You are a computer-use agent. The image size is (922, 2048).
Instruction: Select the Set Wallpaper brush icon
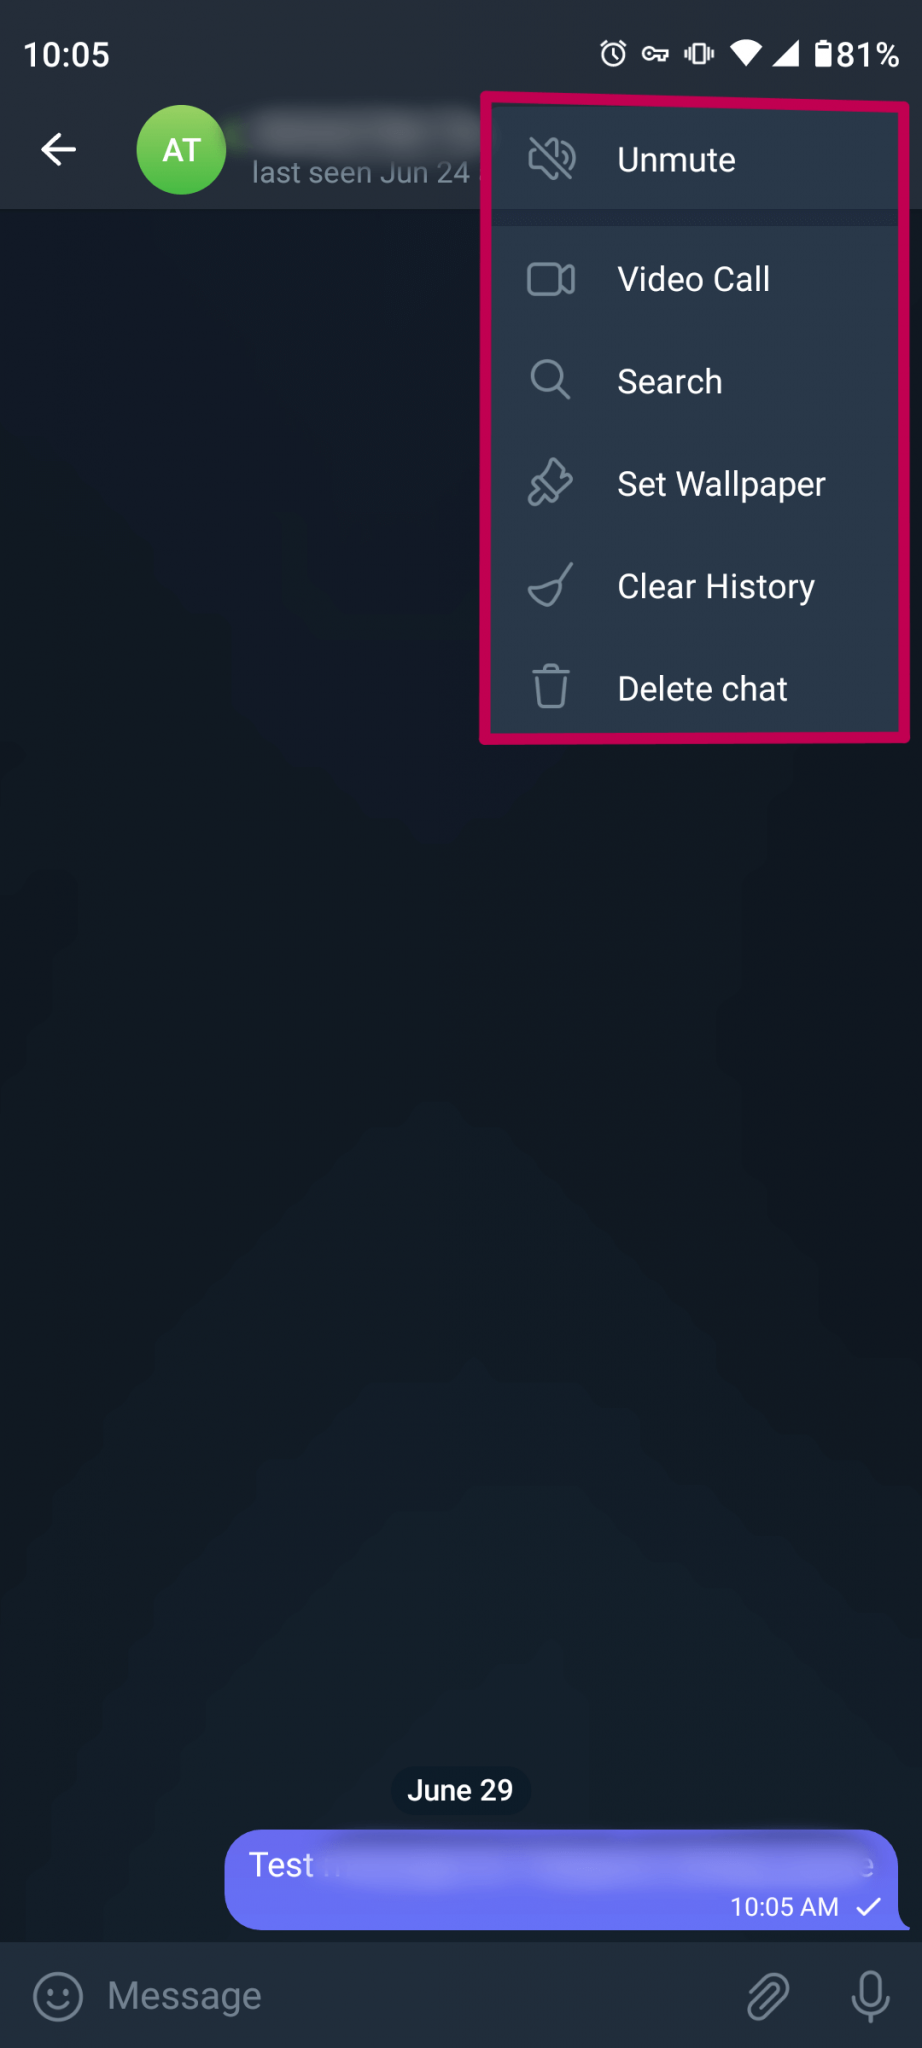(x=551, y=483)
